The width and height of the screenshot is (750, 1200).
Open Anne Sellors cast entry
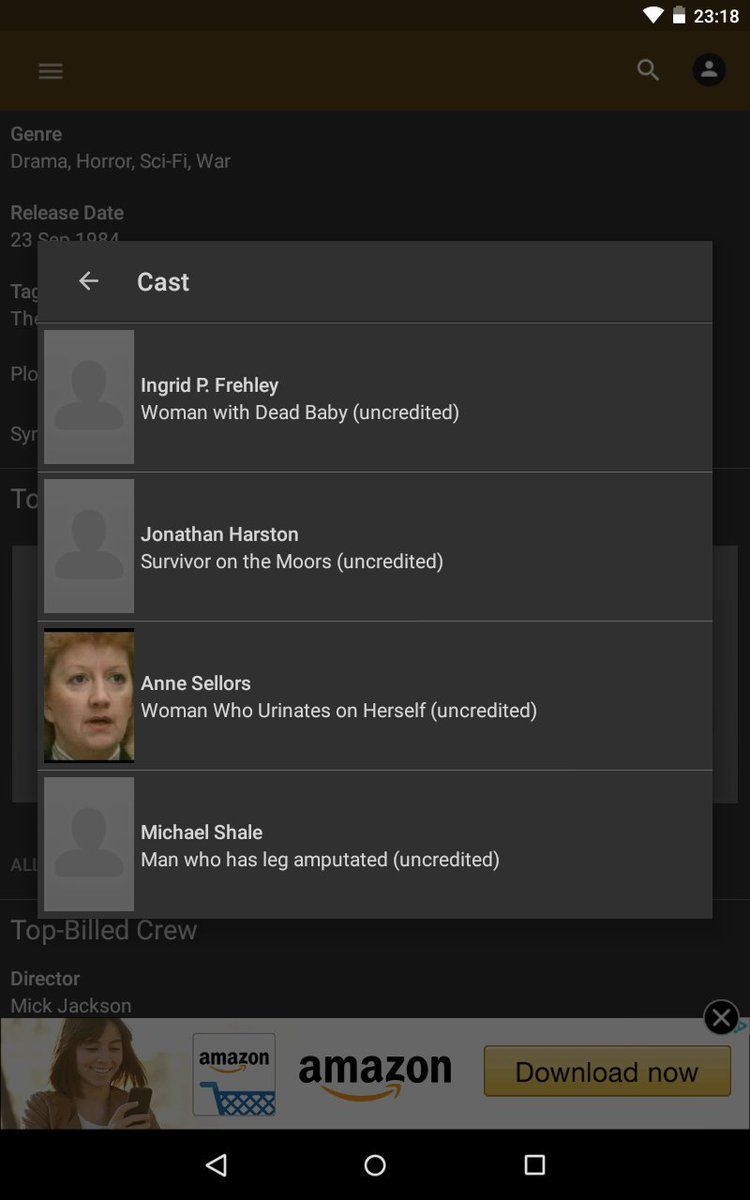click(x=375, y=695)
